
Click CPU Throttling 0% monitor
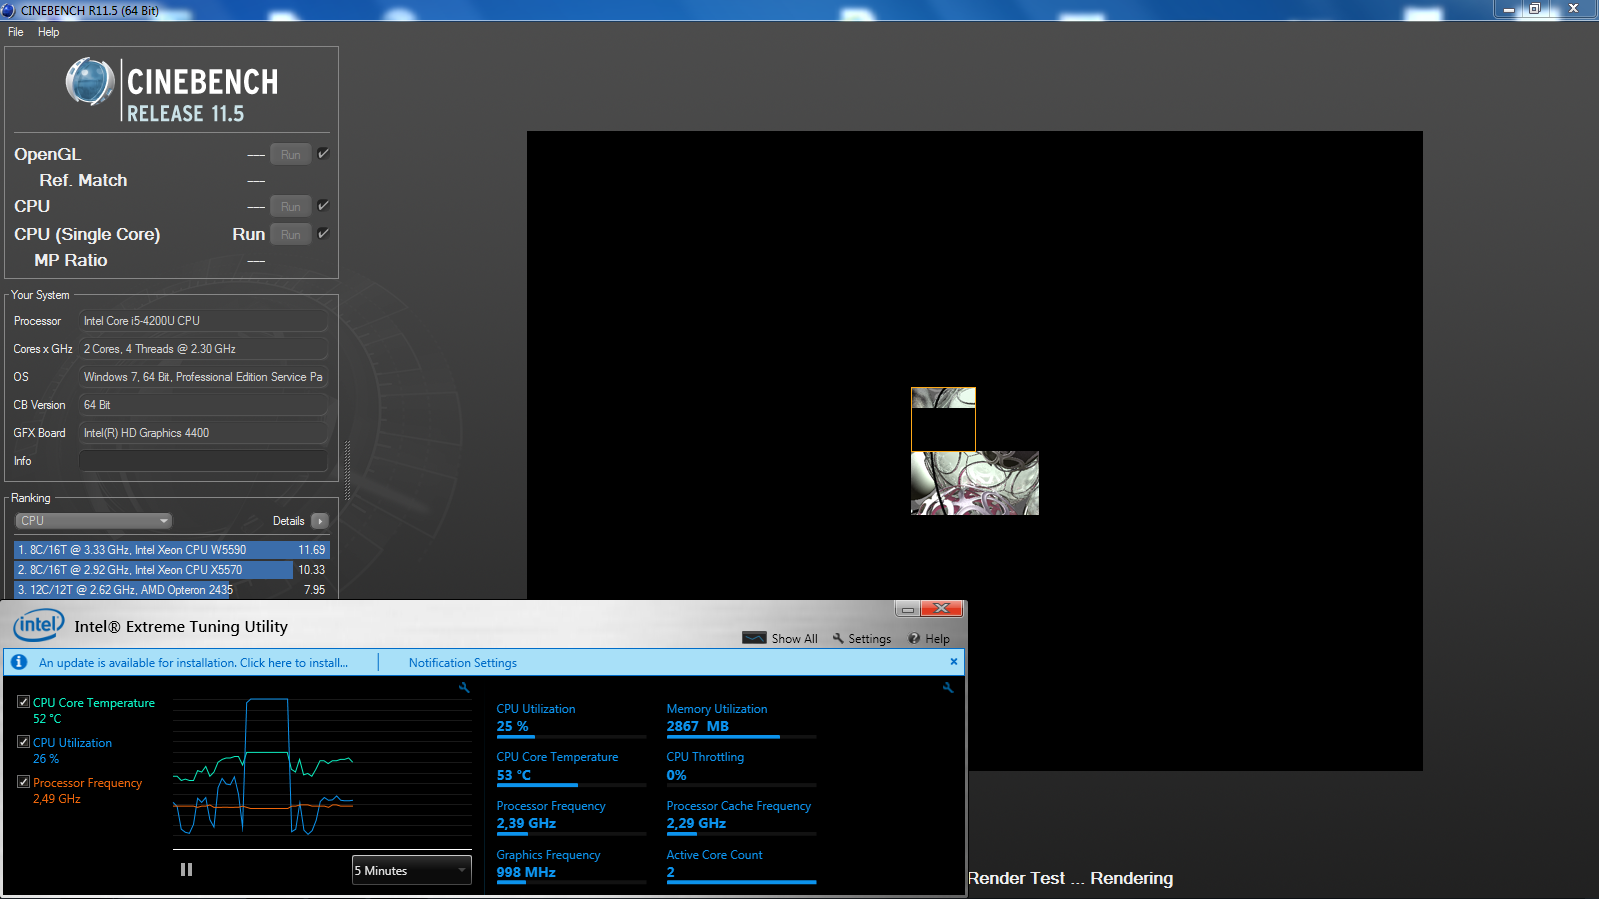[741, 767]
